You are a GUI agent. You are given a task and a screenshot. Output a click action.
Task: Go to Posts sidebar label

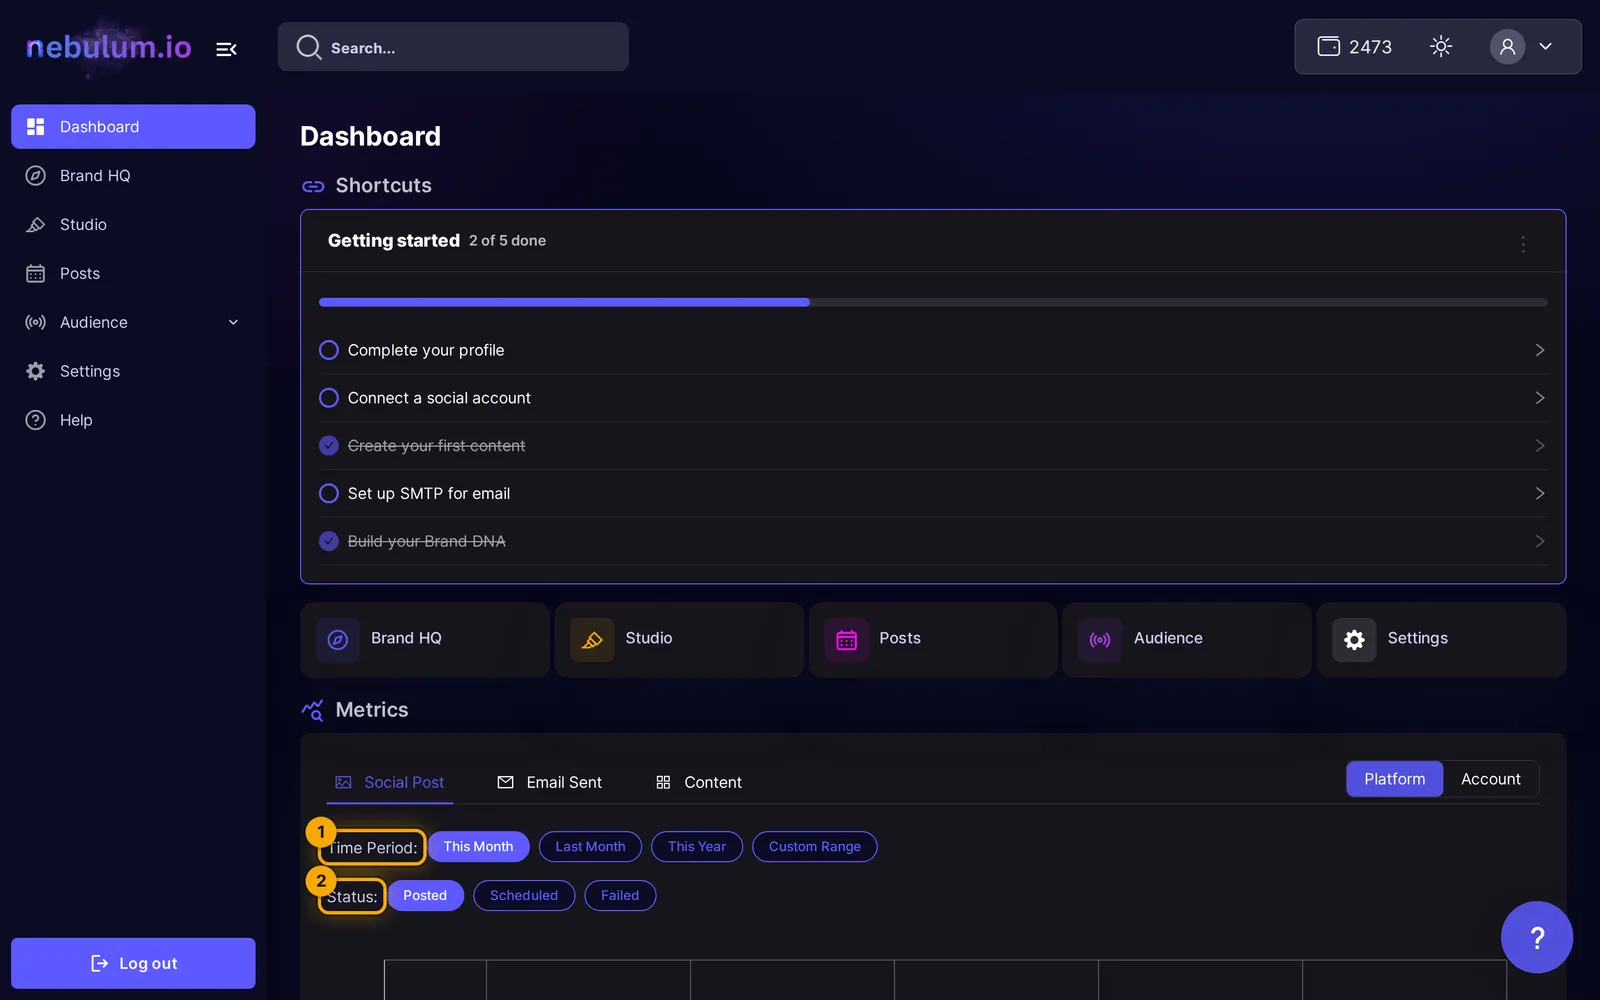(x=80, y=274)
